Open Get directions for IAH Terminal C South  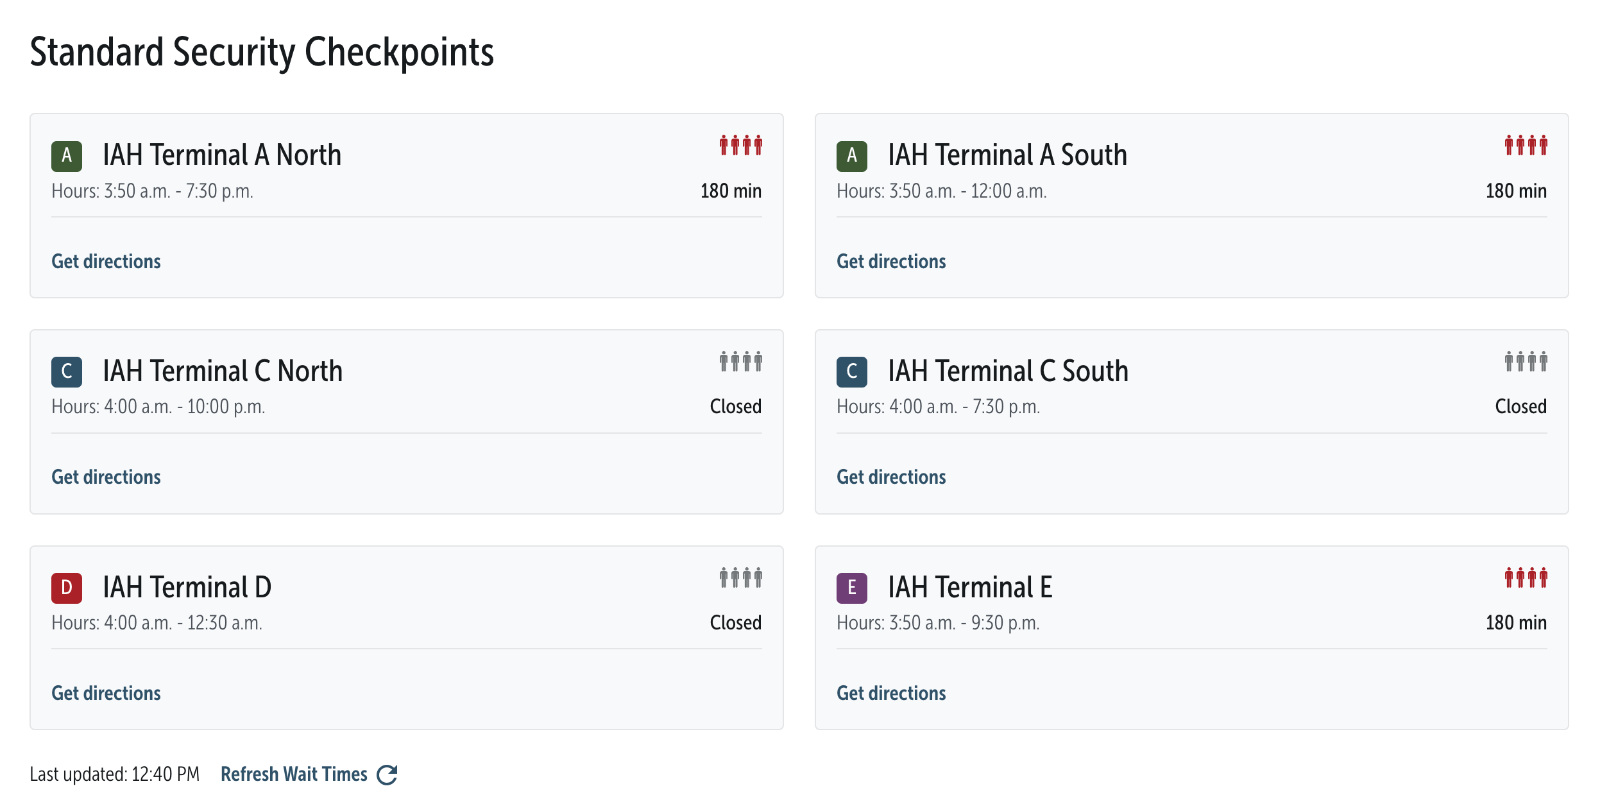891,477
